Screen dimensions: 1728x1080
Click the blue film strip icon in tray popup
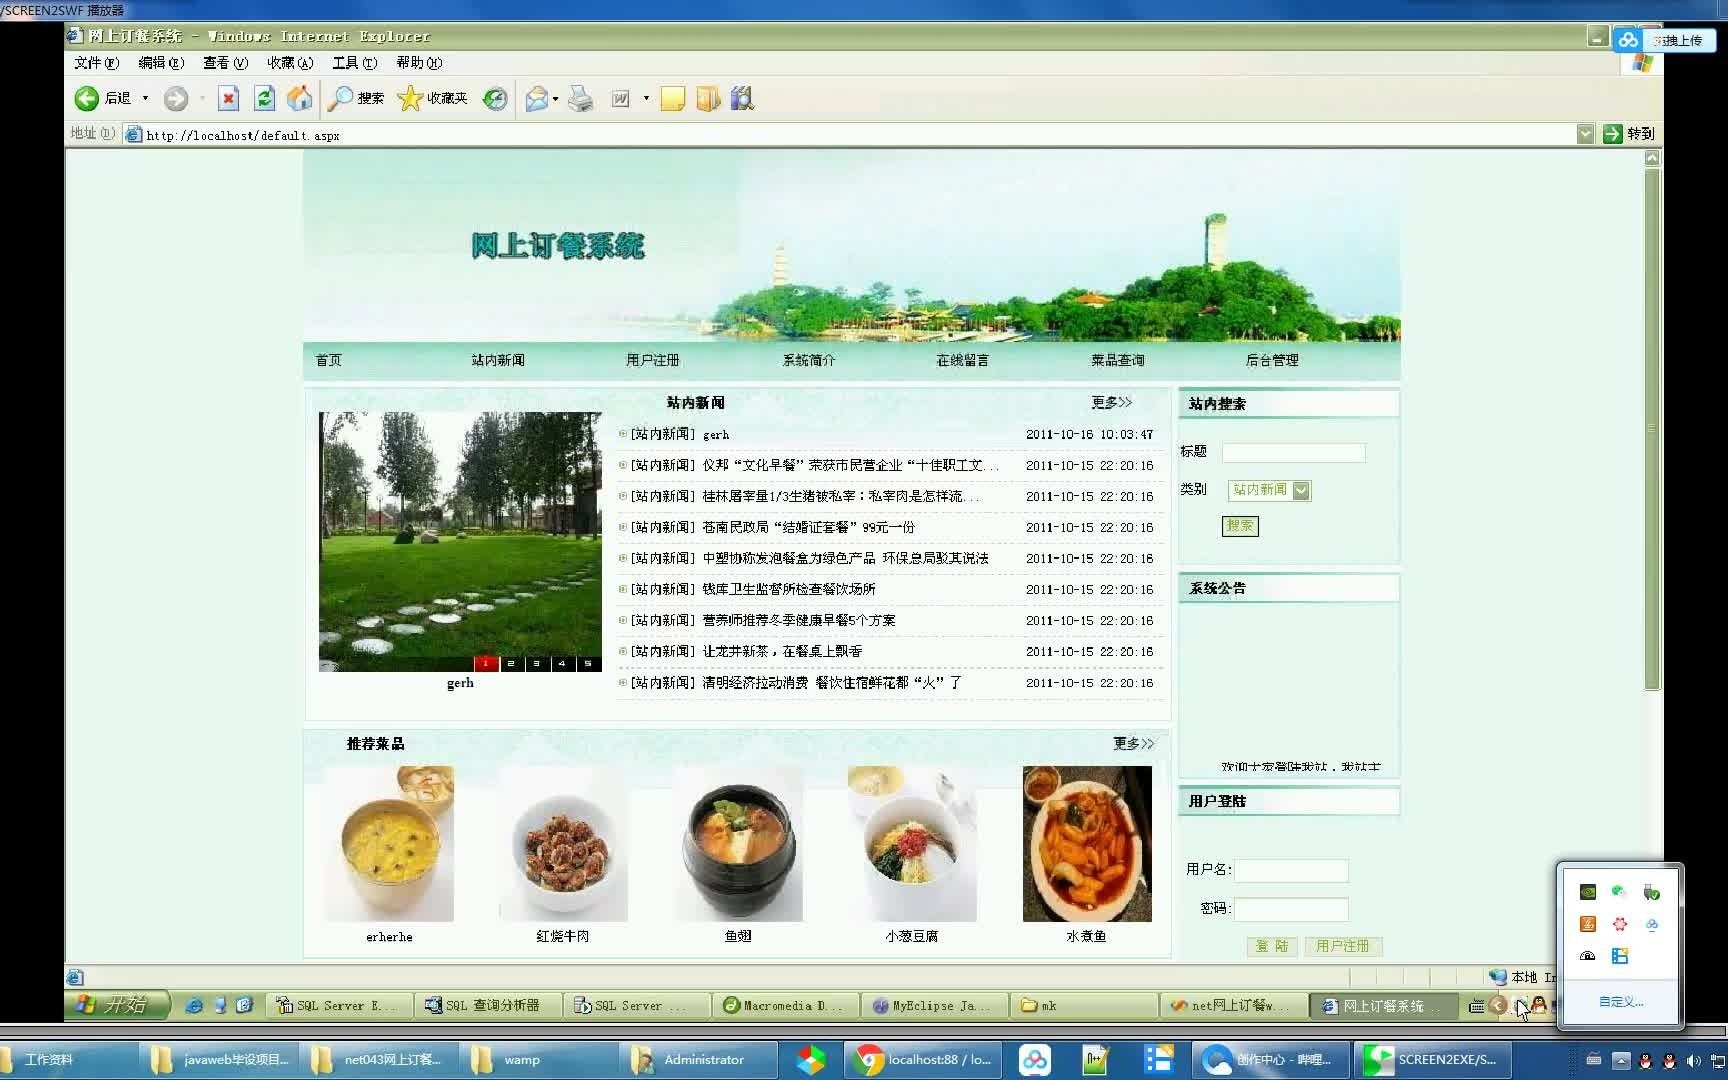click(1619, 956)
